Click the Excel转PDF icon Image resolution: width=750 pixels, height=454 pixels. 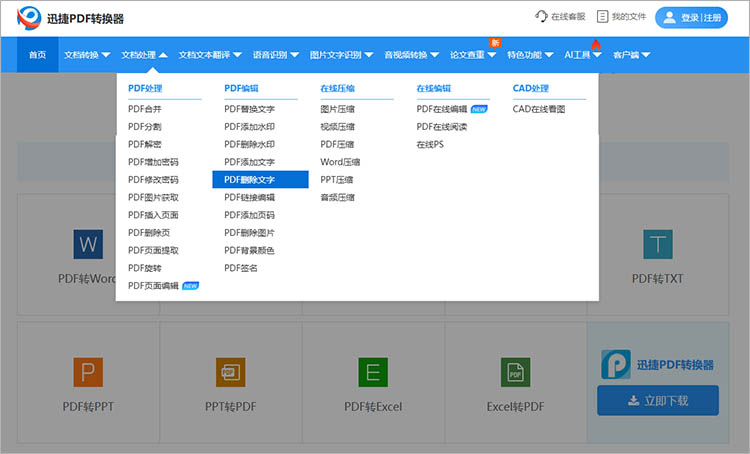point(516,372)
